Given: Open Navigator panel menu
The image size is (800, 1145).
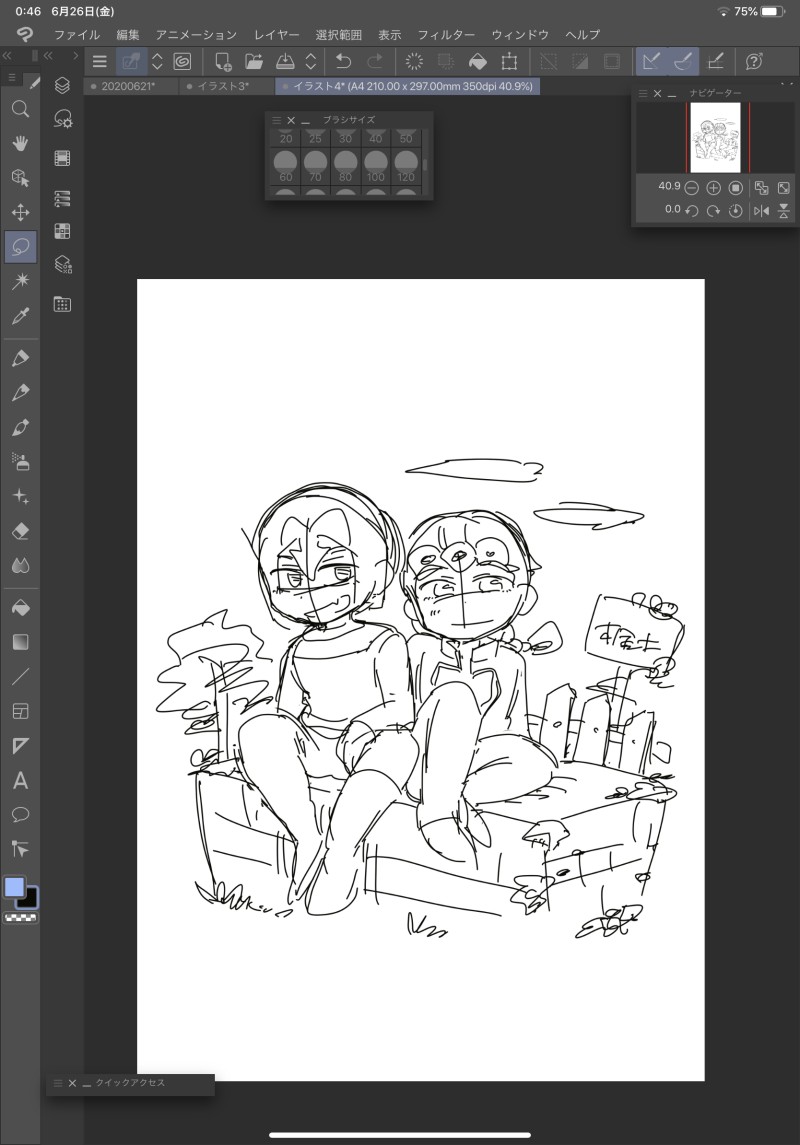Looking at the screenshot, I should [x=643, y=93].
